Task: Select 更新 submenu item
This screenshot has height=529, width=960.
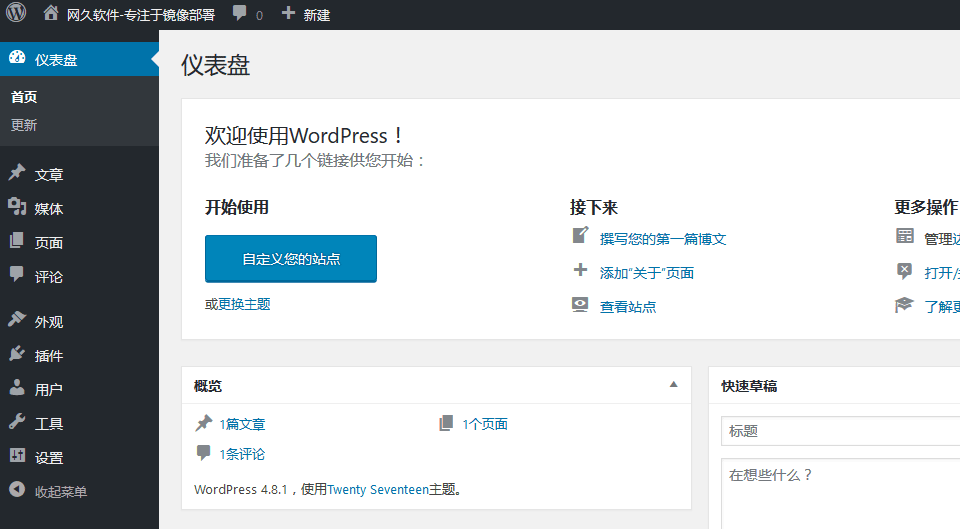Action: (x=24, y=125)
